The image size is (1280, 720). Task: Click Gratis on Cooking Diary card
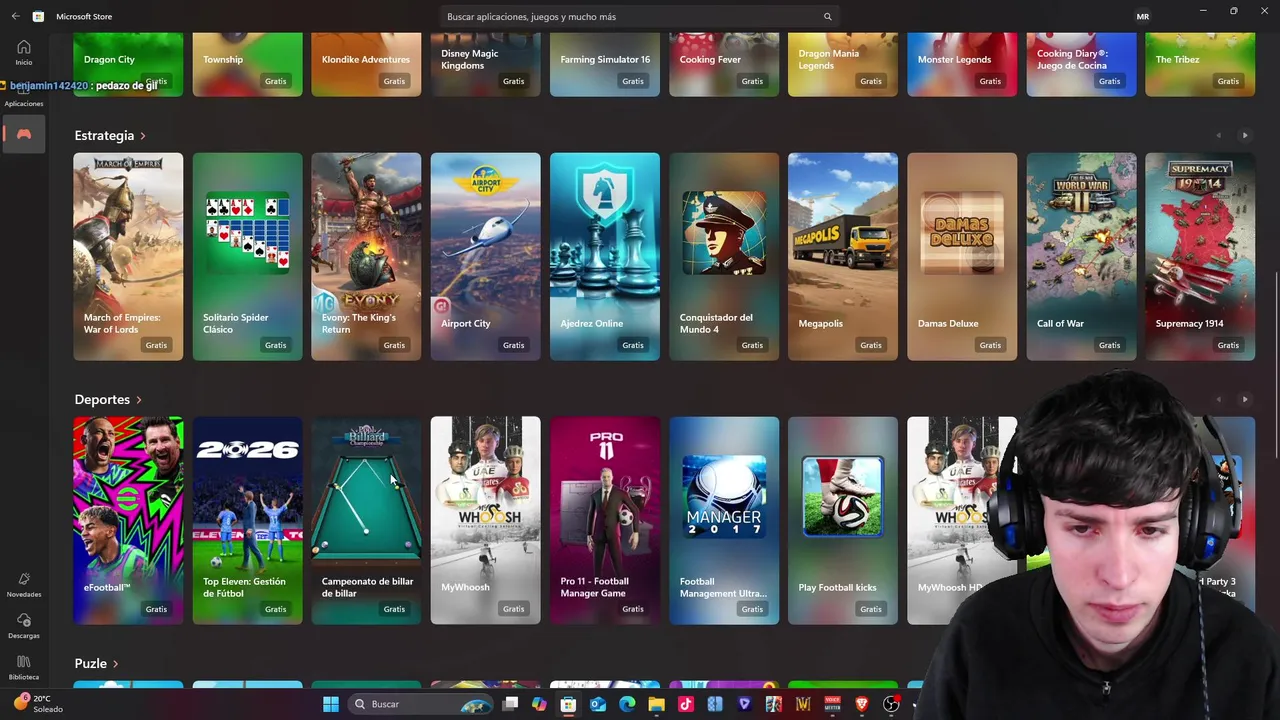(1109, 81)
